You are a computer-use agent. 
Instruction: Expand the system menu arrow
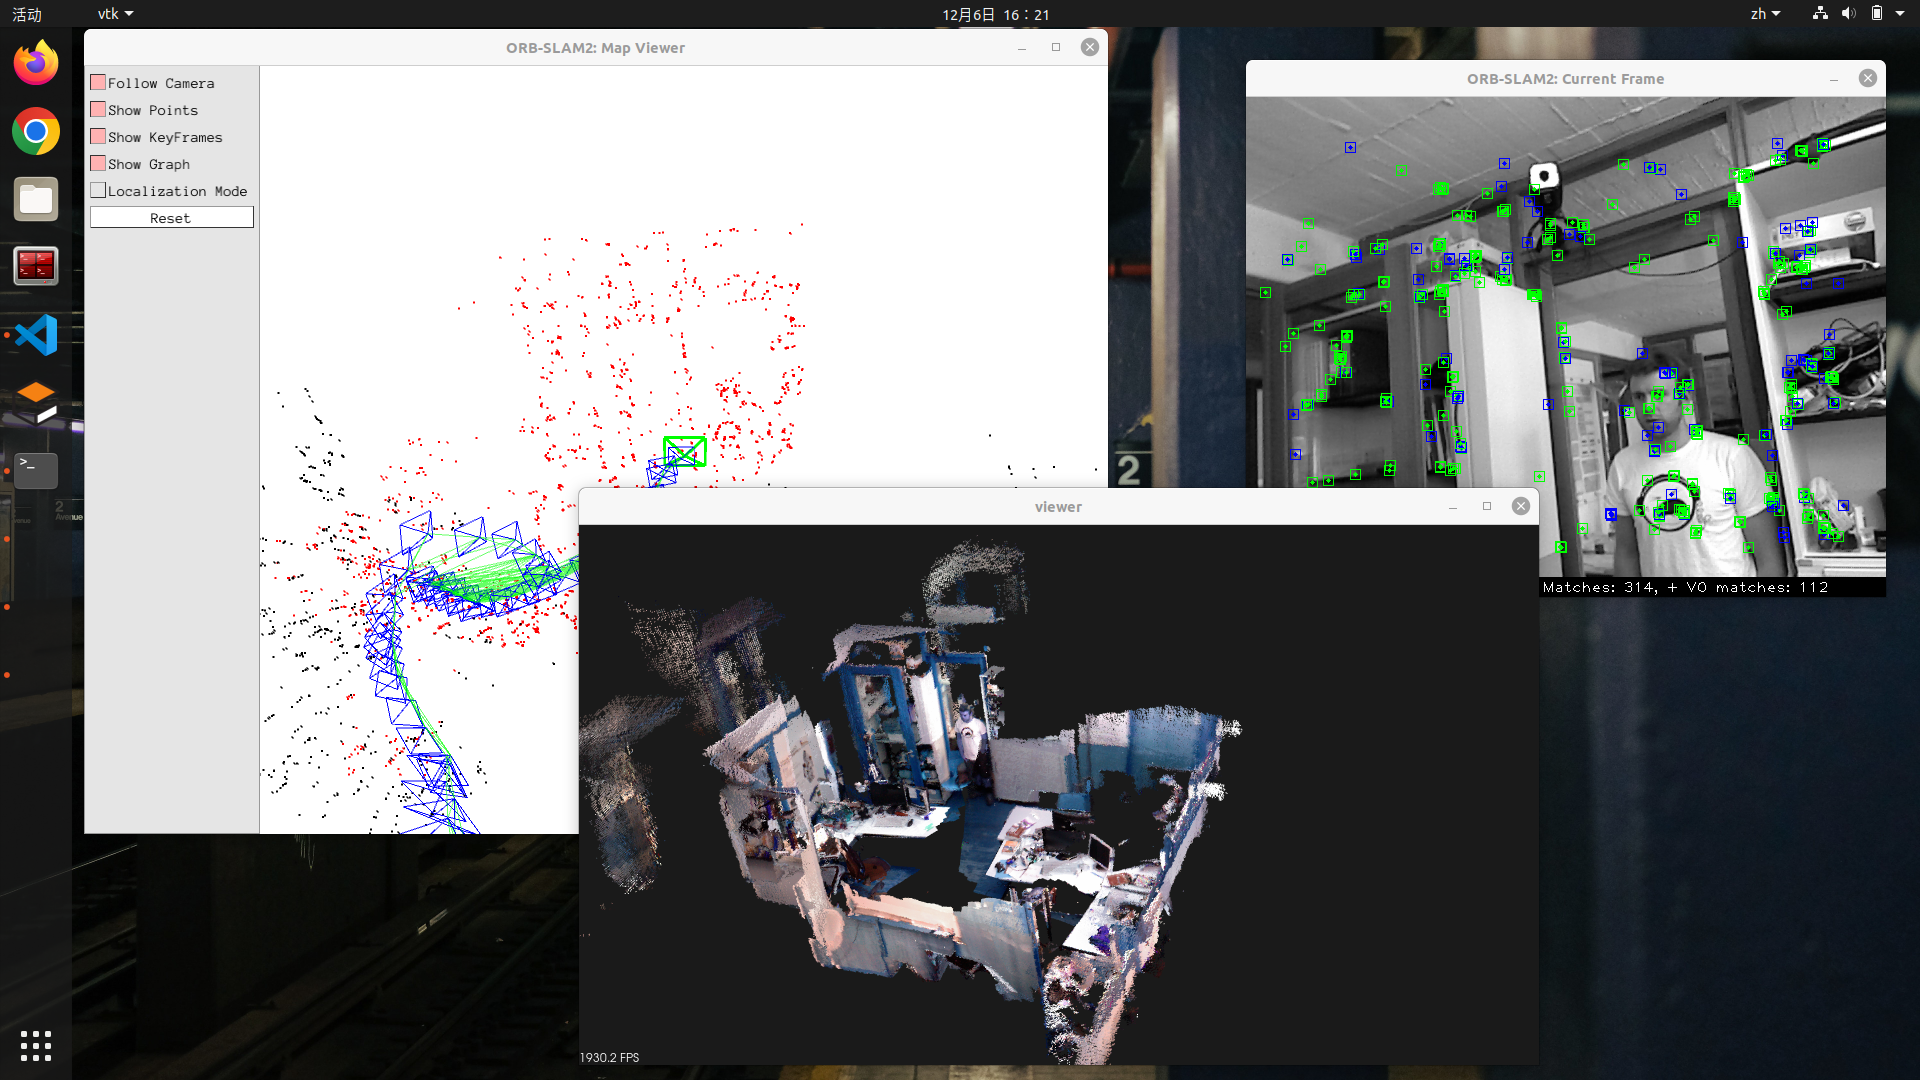(x=1900, y=14)
